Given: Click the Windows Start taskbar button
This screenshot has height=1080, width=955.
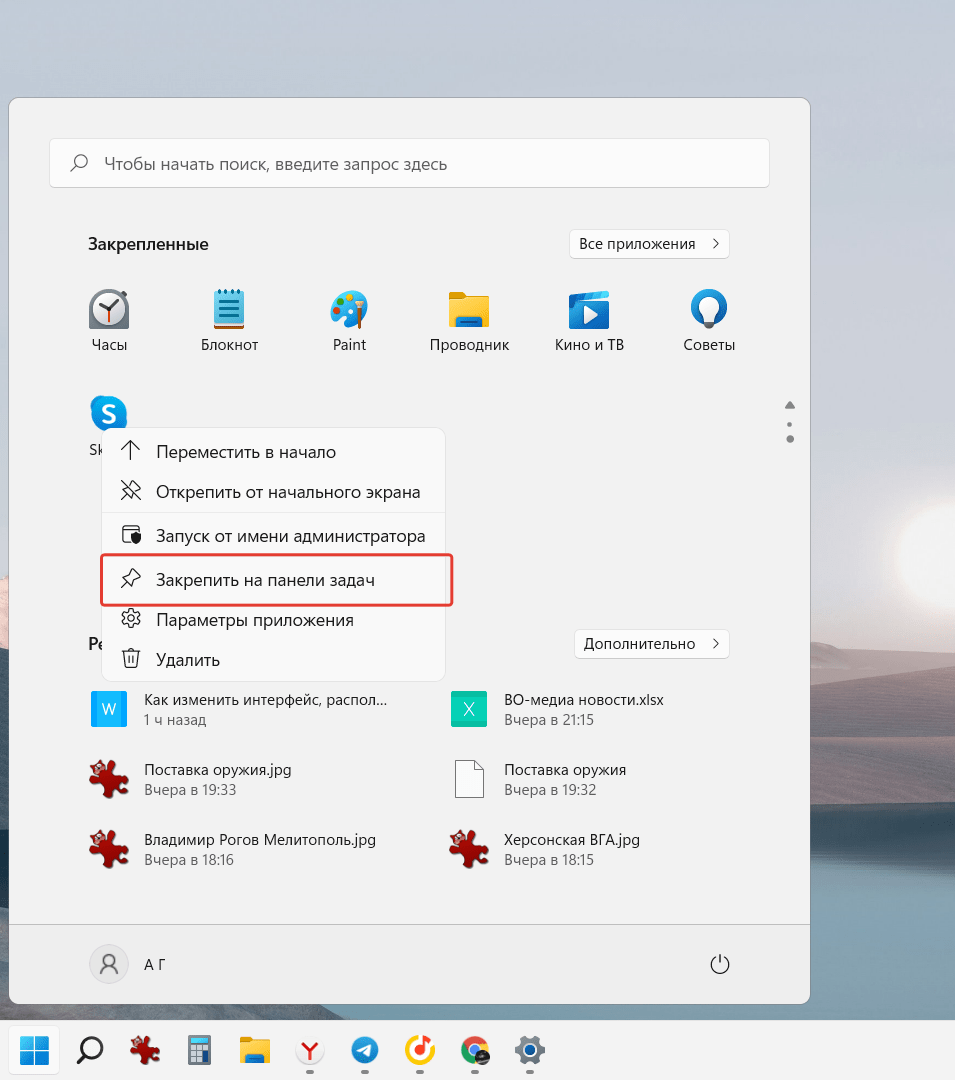Looking at the screenshot, I should click(34, 1050).
